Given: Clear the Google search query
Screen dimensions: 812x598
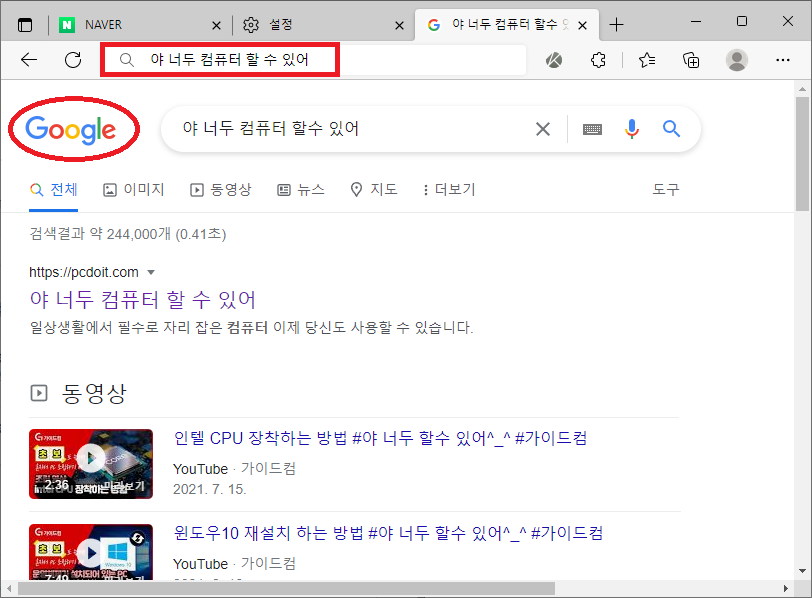Looking at the screenshot, I should pos(543,129).
